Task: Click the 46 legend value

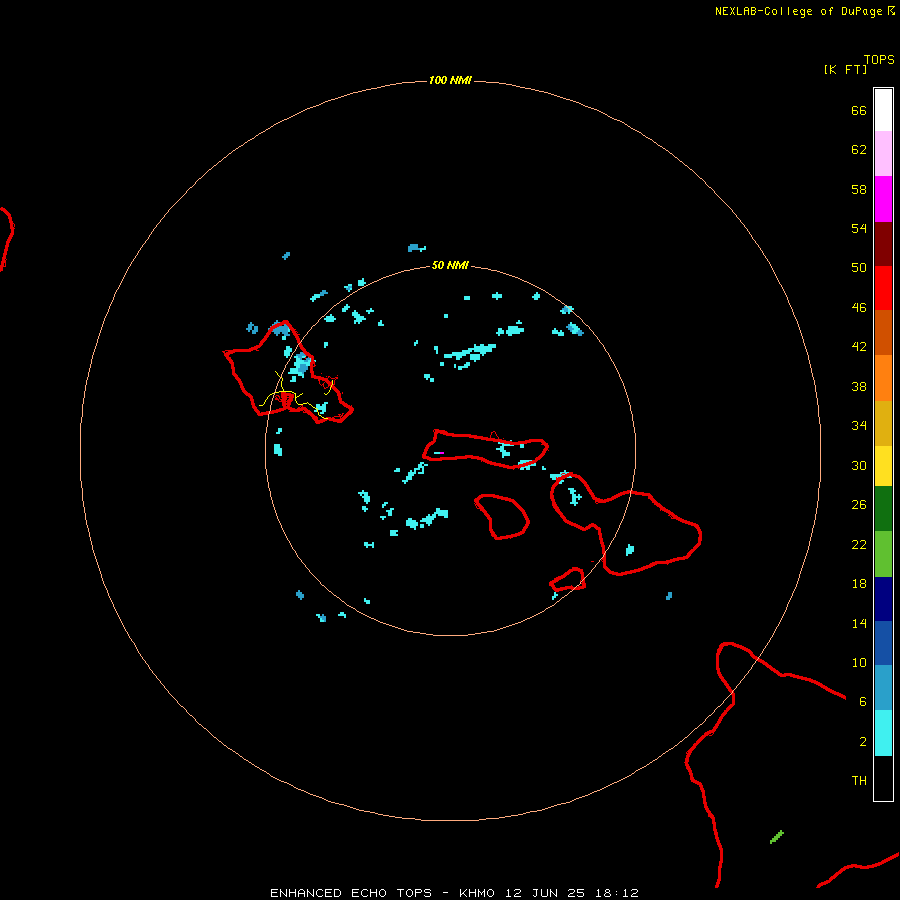Action: click(859, 307)
